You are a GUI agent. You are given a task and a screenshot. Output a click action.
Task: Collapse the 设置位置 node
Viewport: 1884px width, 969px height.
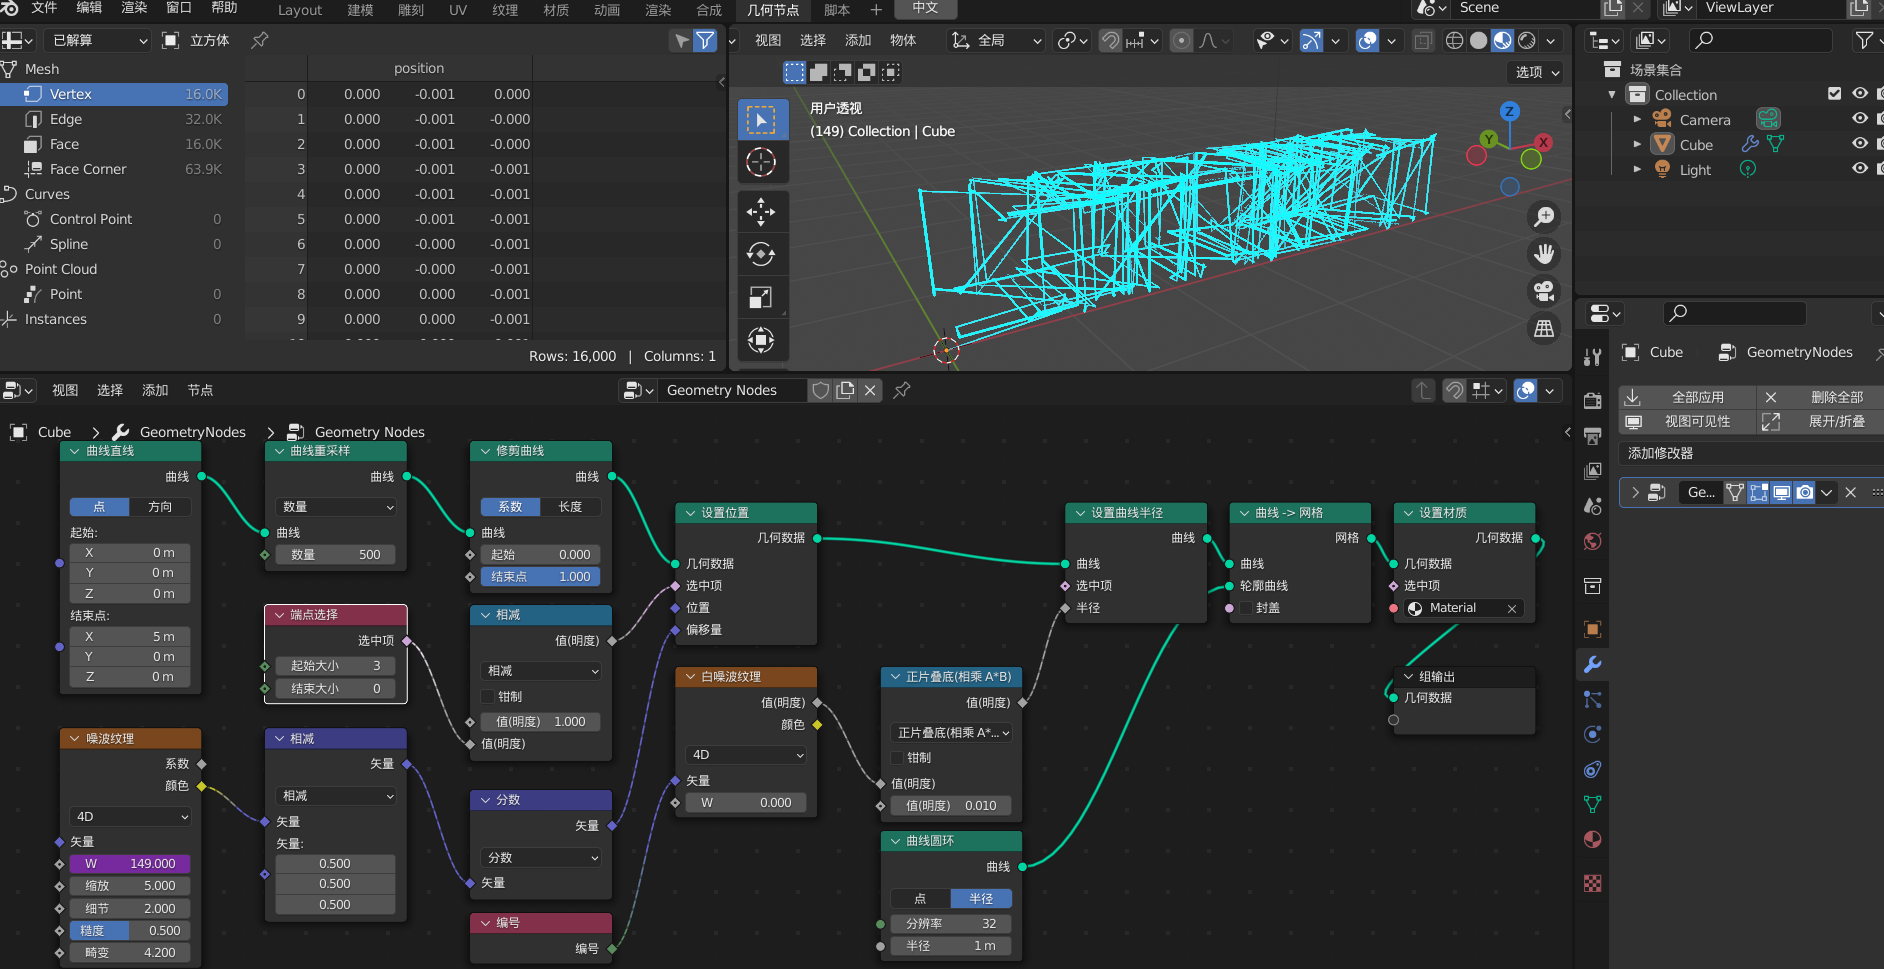(x=690, y=513)
